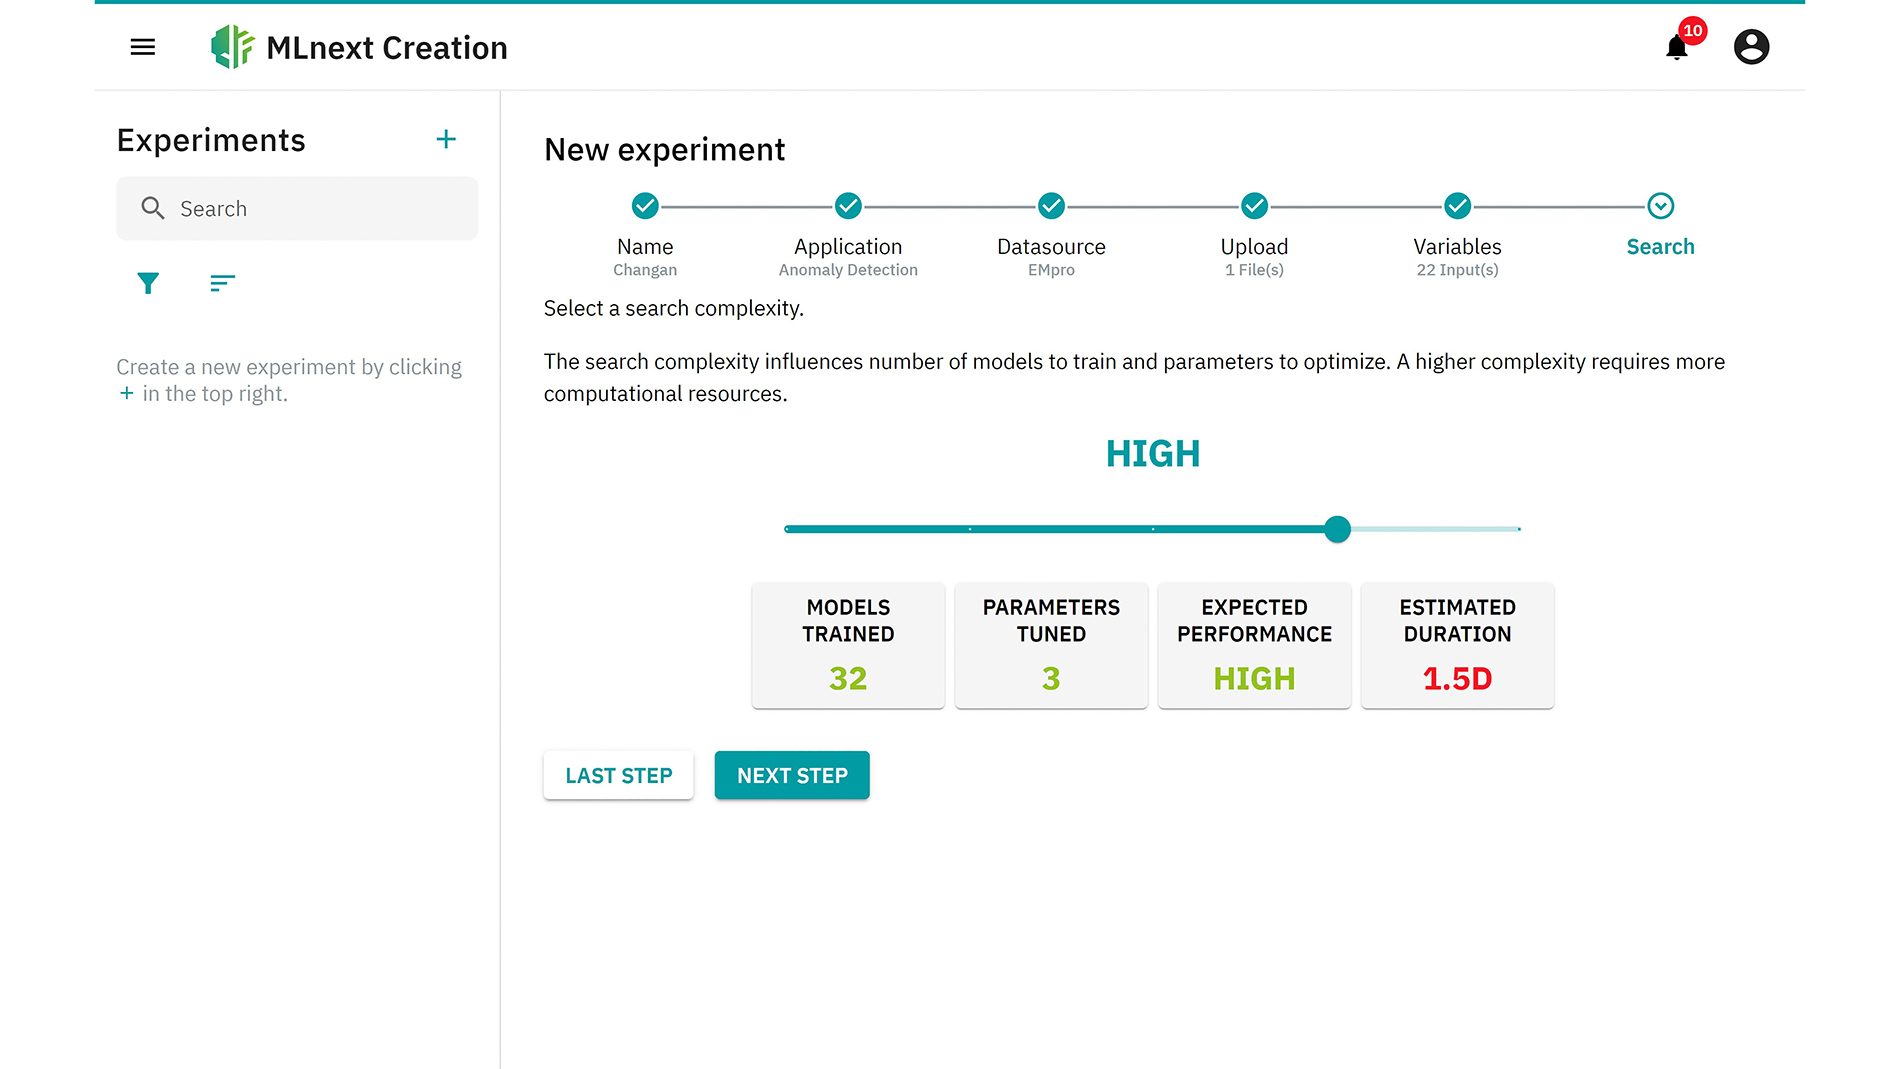This screenshot has height=1069, width=1900.
Task: Select the Variables step
Action: (1457, 206)
